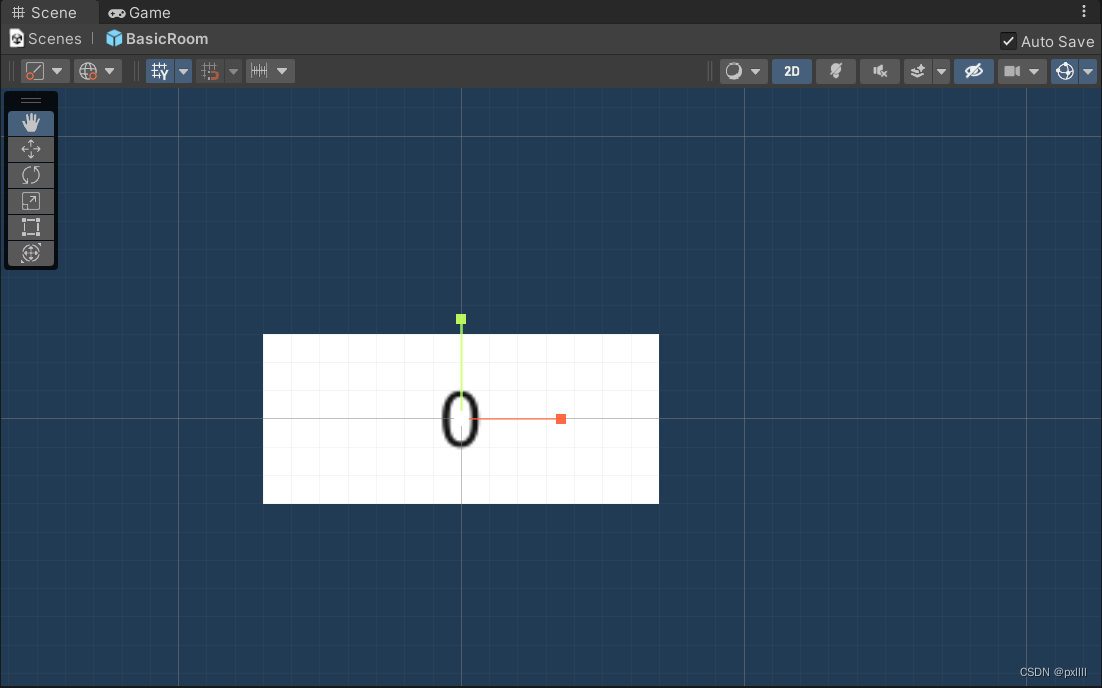Open the grid visibility settings dropdown
The image size is (1102, 688).
point(183,71)
